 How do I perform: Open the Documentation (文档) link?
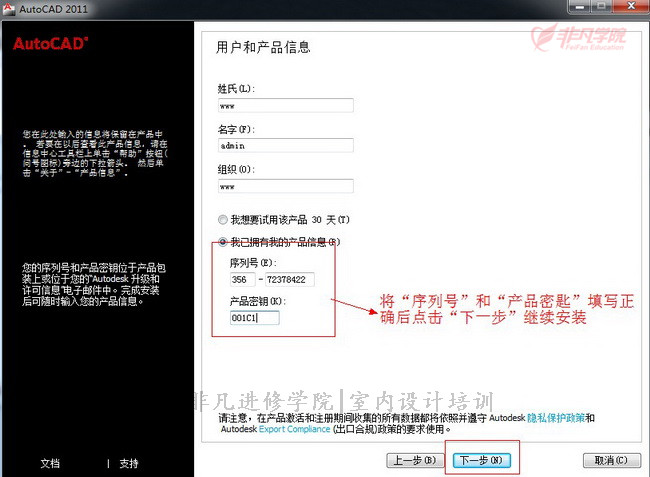50,463
